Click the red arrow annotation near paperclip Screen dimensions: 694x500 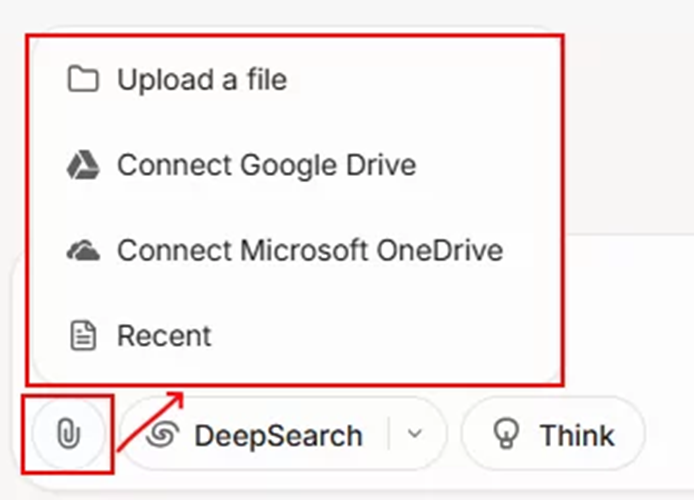click(x=150, y=421)
